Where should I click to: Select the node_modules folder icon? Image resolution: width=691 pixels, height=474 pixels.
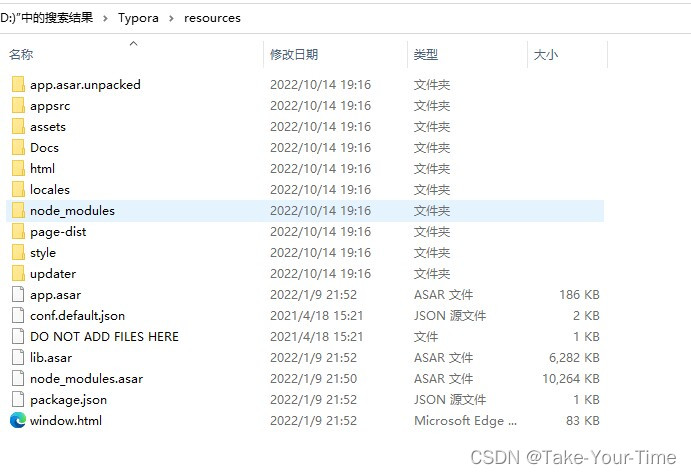(x=18, y=211)
